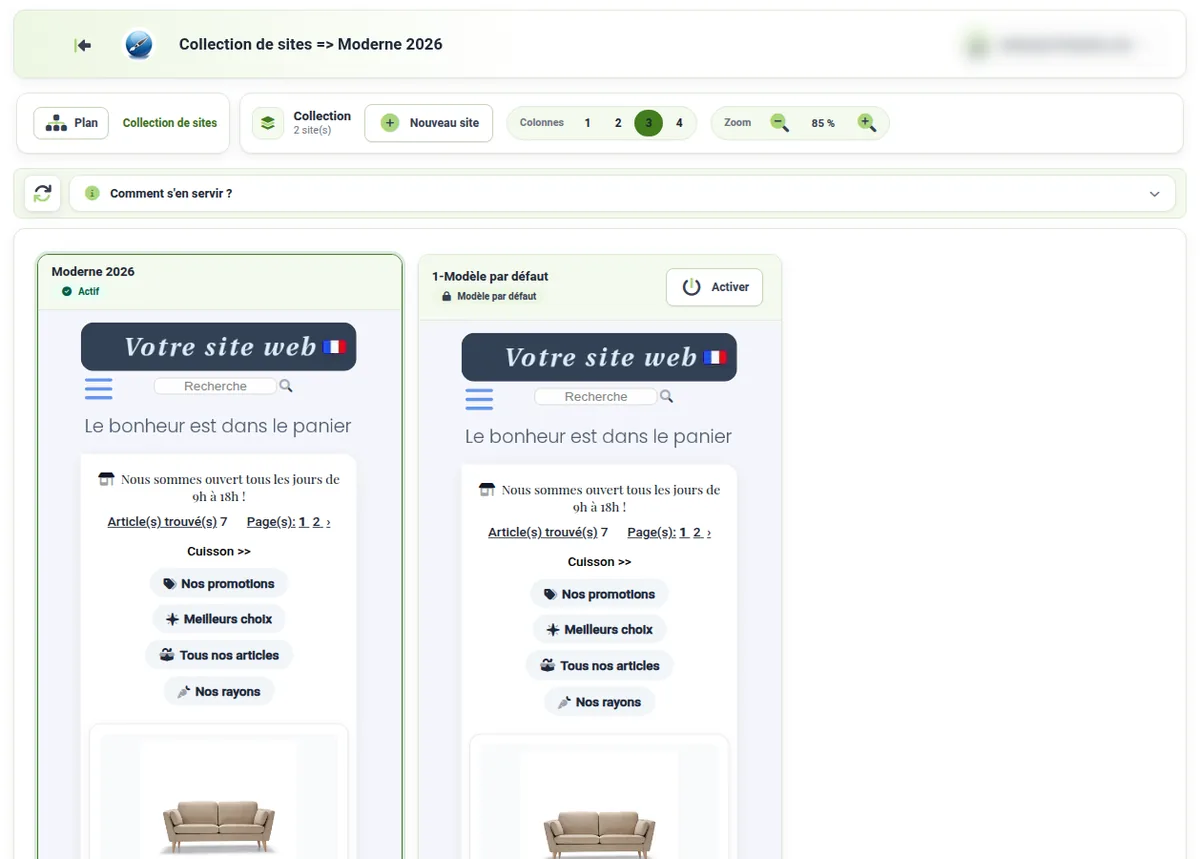Click the 1-Modèle par défaut title
This screenshot has height=859, width=1200.
pos(490,277)
